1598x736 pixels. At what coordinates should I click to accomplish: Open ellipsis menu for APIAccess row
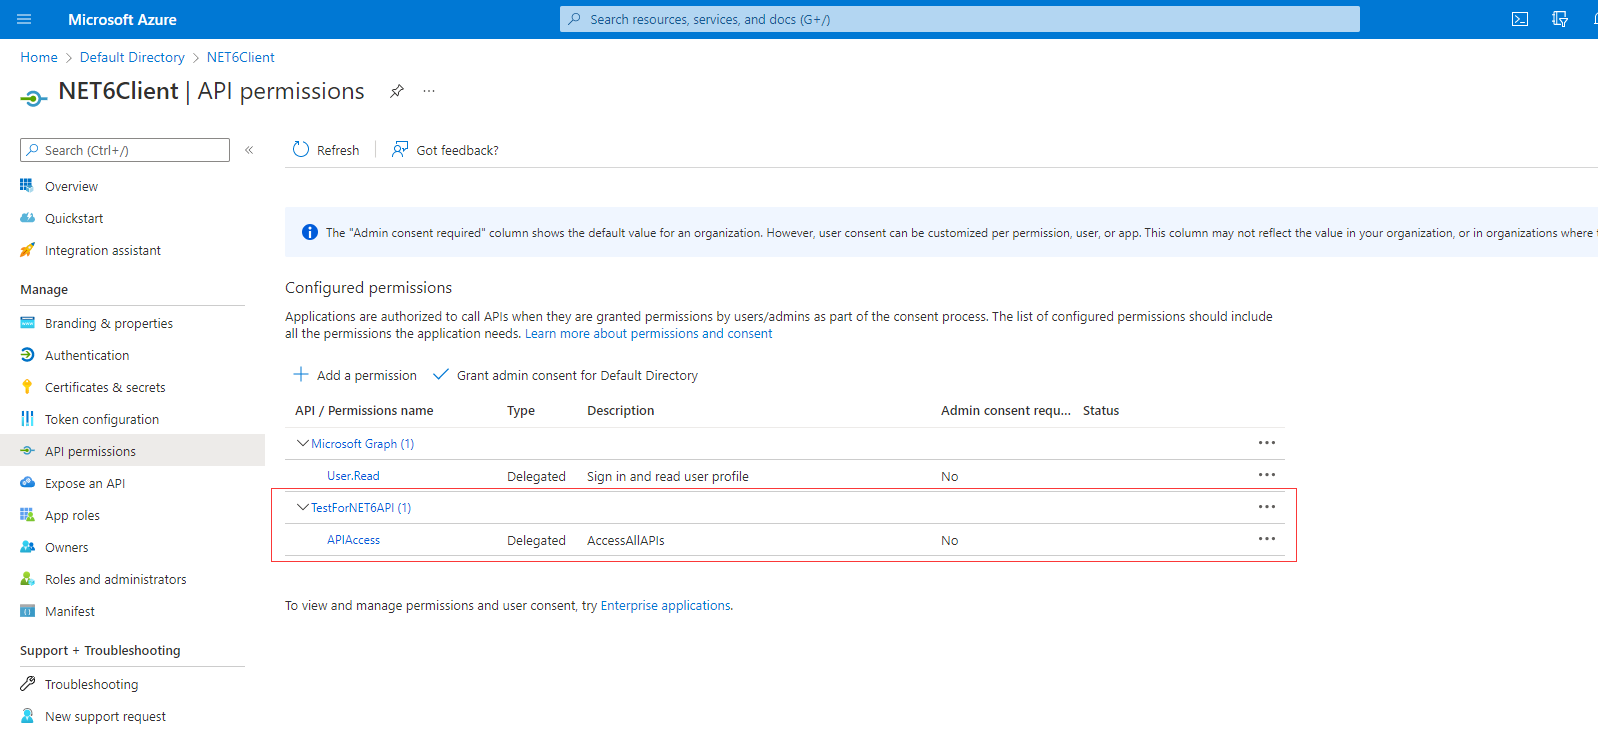1267,539
